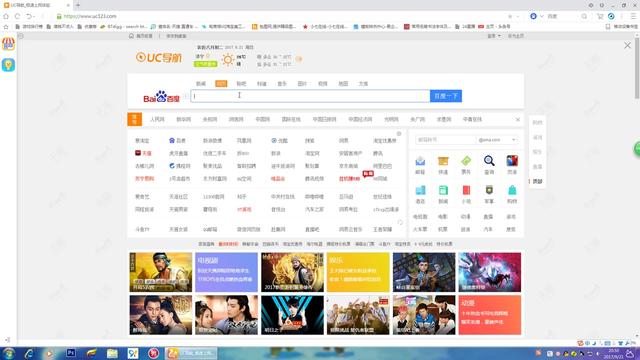Click the 百度一下 search button

point(446,96)
